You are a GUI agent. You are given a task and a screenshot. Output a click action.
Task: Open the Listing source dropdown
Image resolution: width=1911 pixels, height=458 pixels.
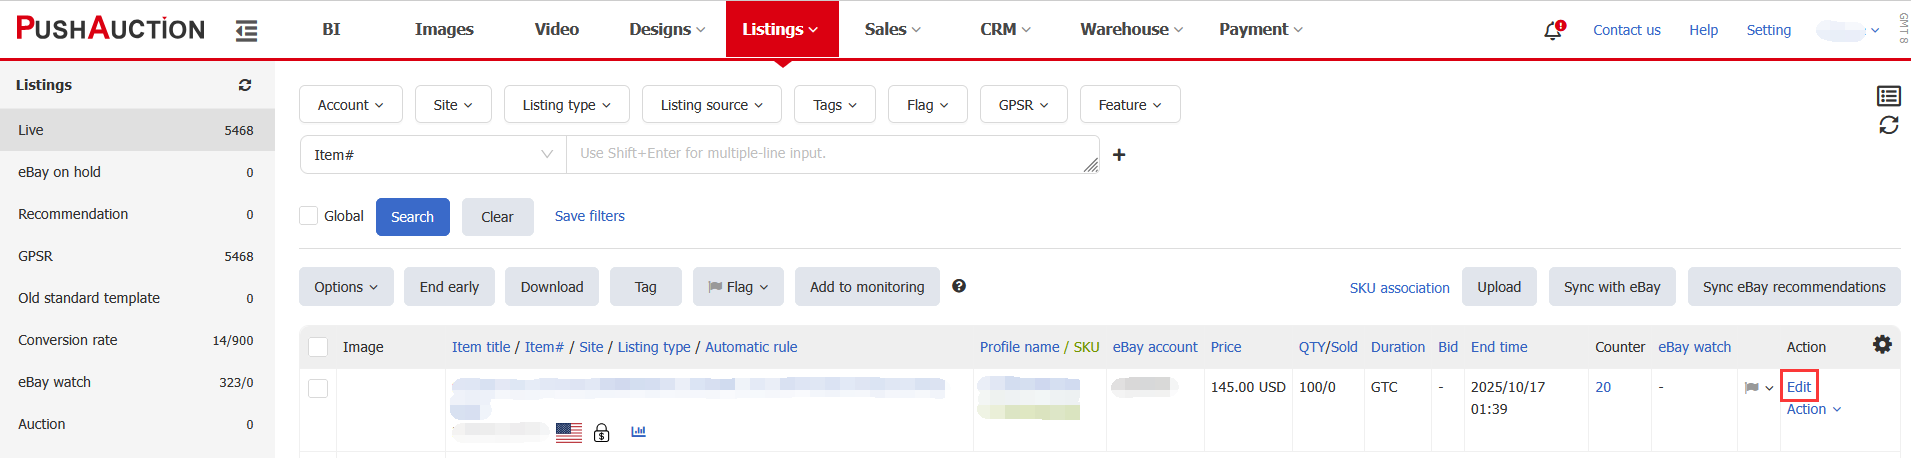[x=711, y=105]
